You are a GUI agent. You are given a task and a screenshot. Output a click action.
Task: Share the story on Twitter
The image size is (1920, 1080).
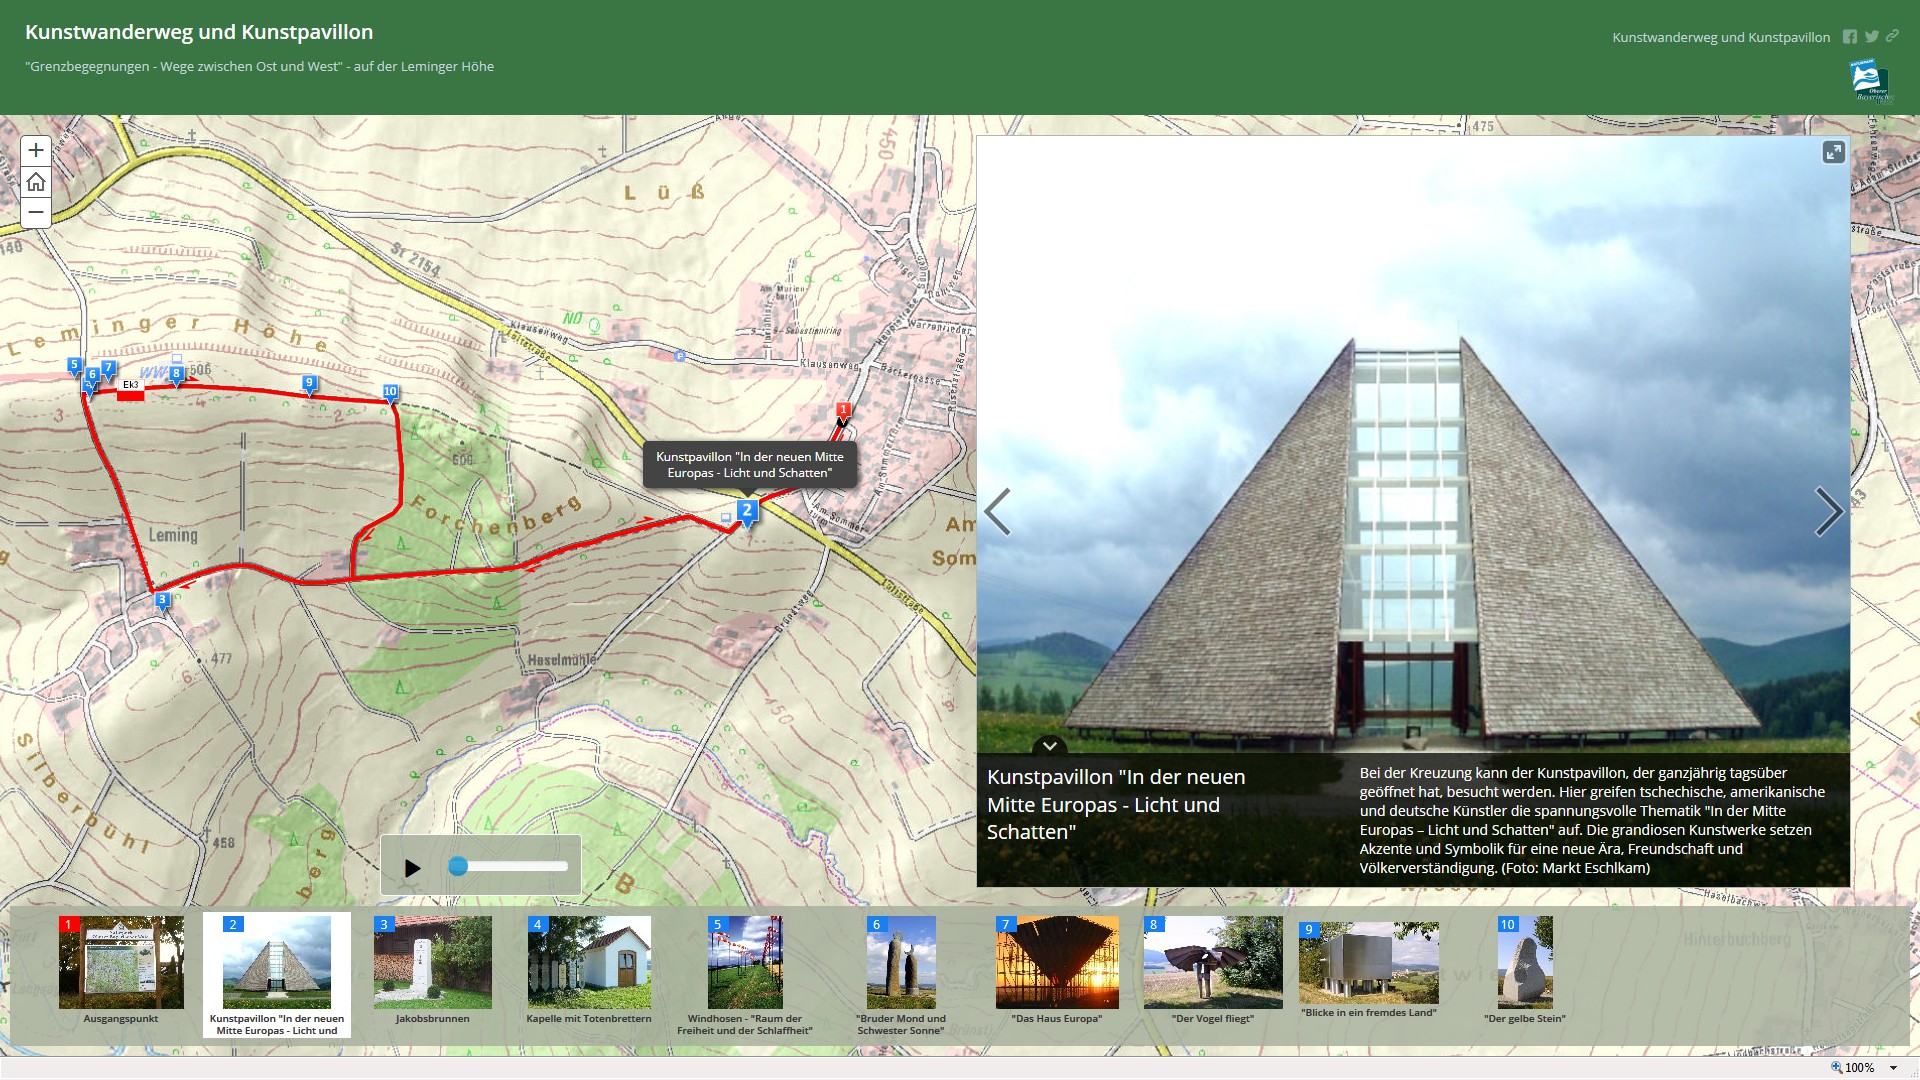click(x=1871, y=37)
